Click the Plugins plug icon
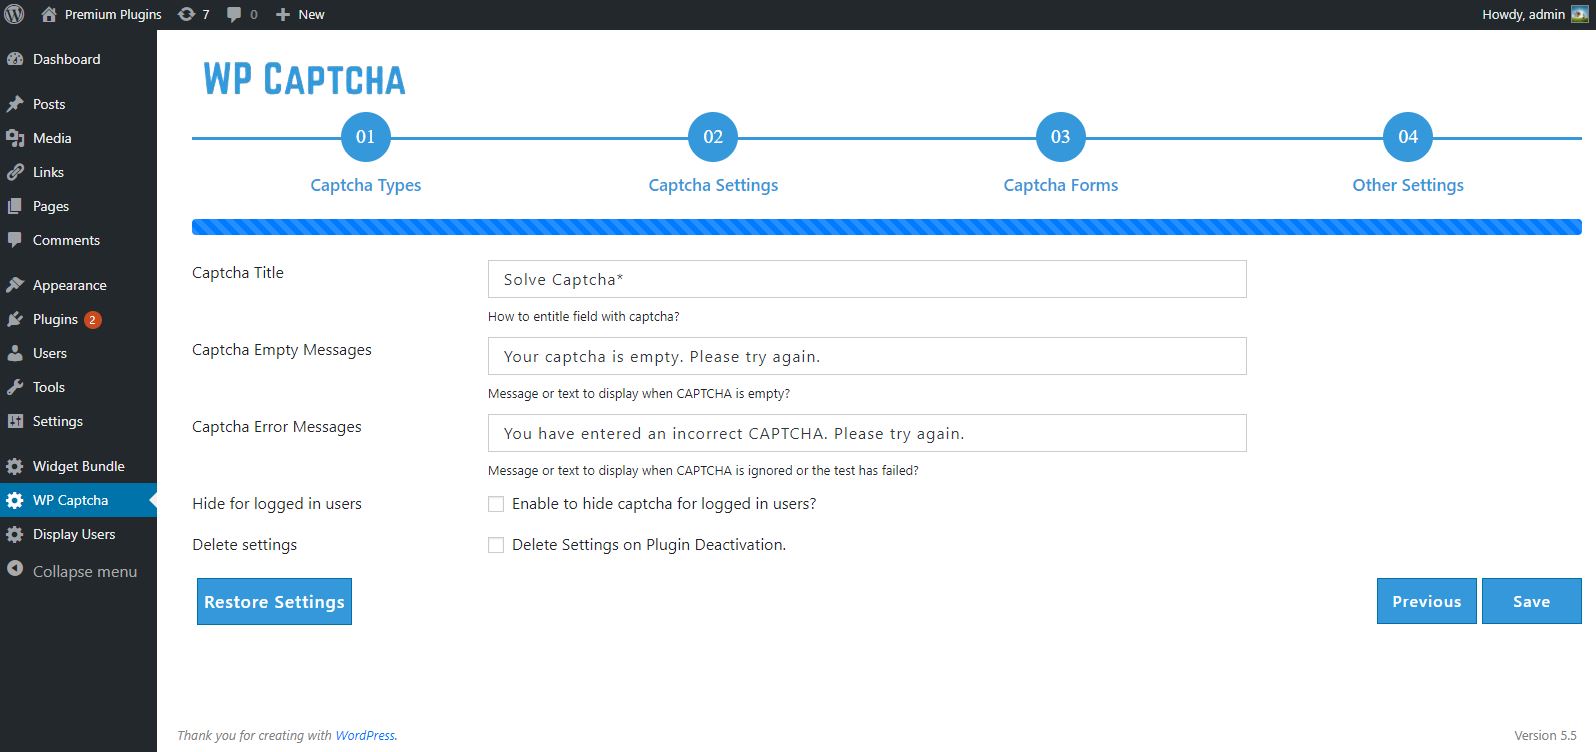The image size is (1596, 752). pyautogui.click(x=15, y=319)
